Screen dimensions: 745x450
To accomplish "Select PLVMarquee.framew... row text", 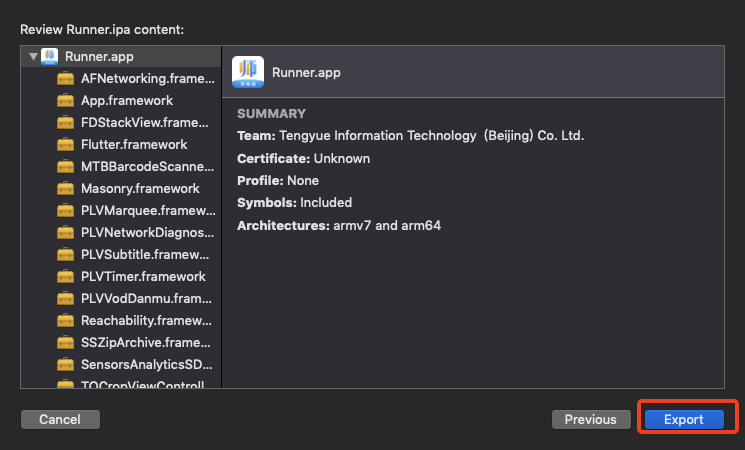I will click(x=148, y=211).
